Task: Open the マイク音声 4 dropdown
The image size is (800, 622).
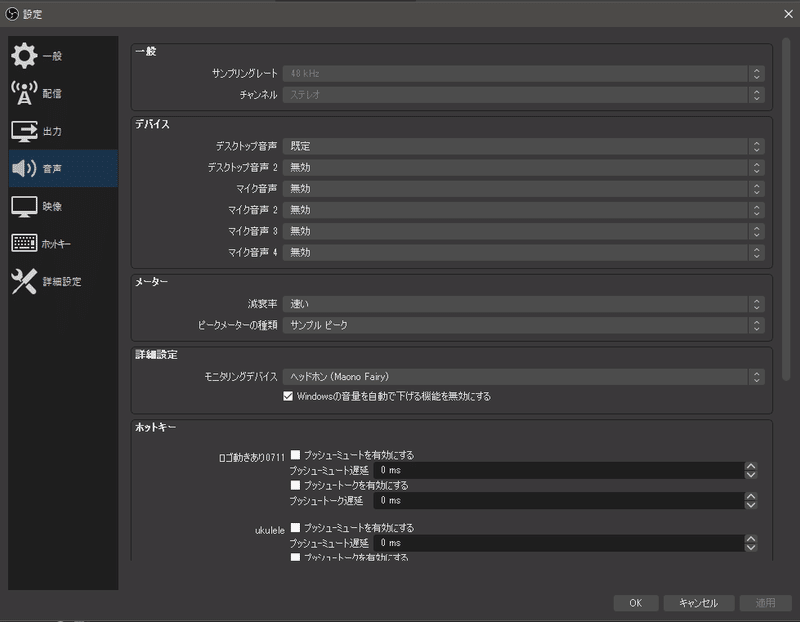Action: click(x=523, y=253)
